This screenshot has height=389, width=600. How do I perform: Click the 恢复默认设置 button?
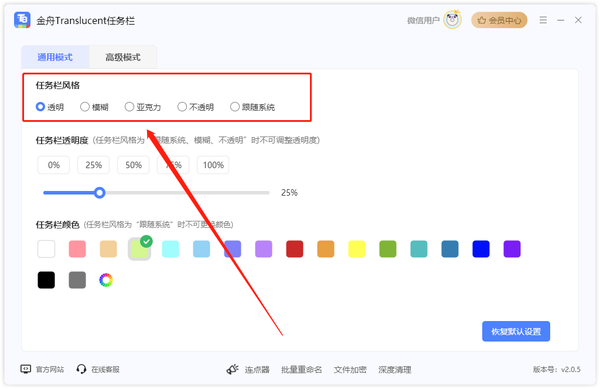pos(516,331)
